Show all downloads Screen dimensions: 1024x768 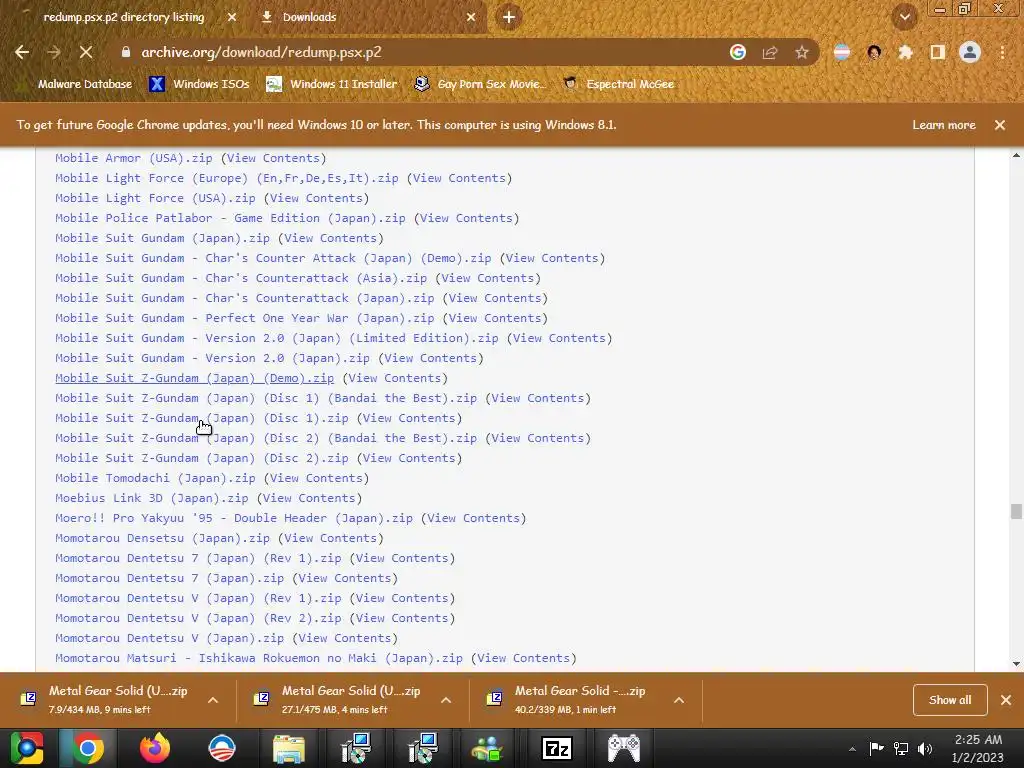point(950,700)
